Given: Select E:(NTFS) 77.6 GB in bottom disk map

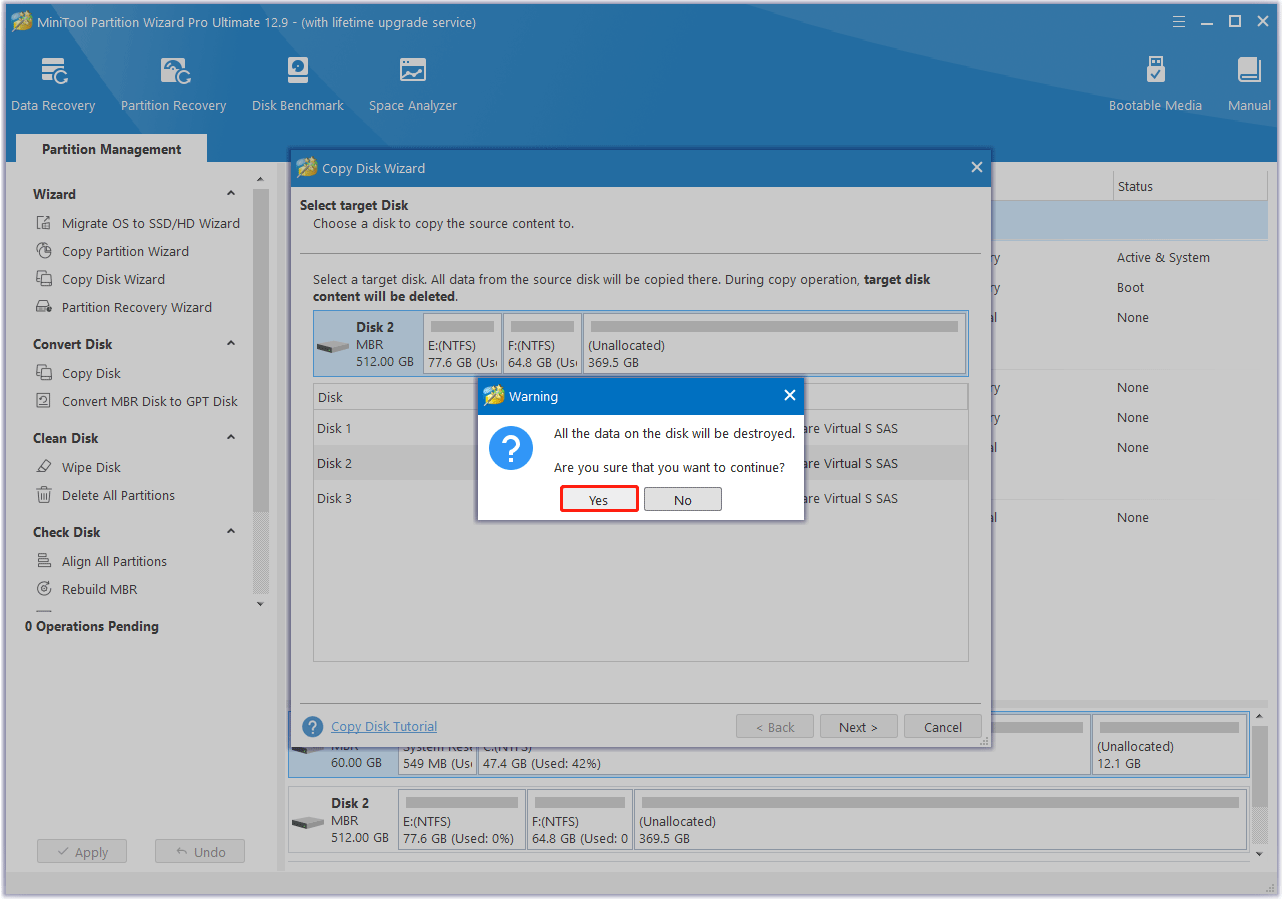Looking at the screenshot, I should [x=461, y=820].
